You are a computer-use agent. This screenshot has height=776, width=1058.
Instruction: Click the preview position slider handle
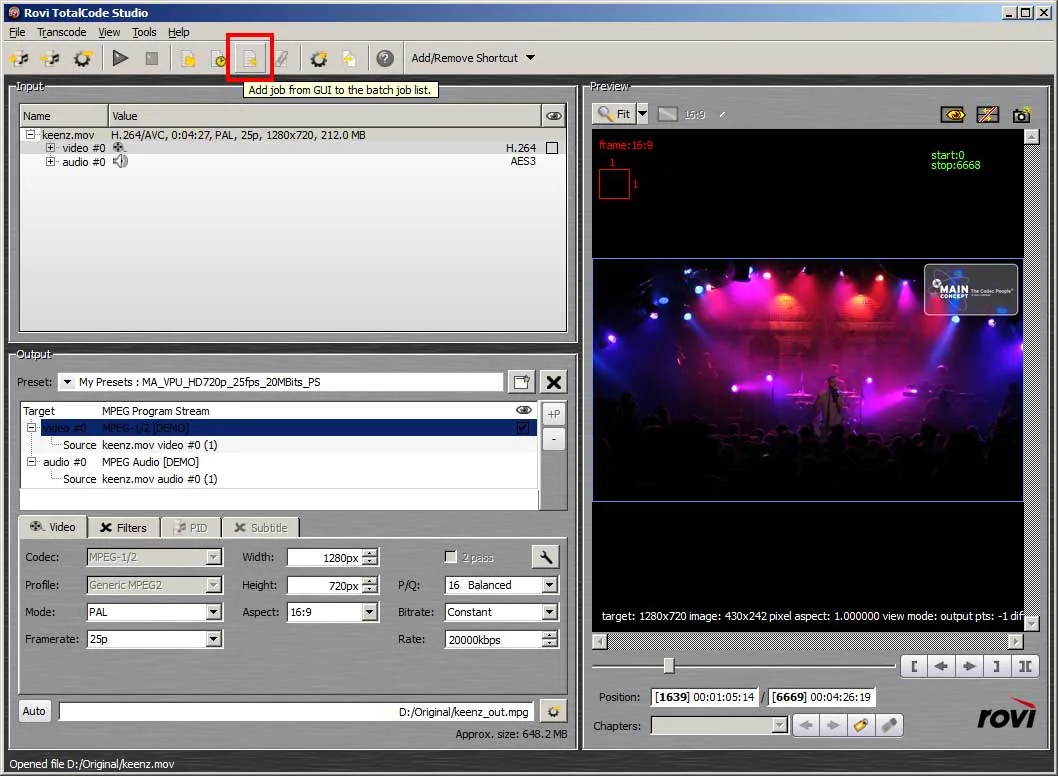[669, 666]
